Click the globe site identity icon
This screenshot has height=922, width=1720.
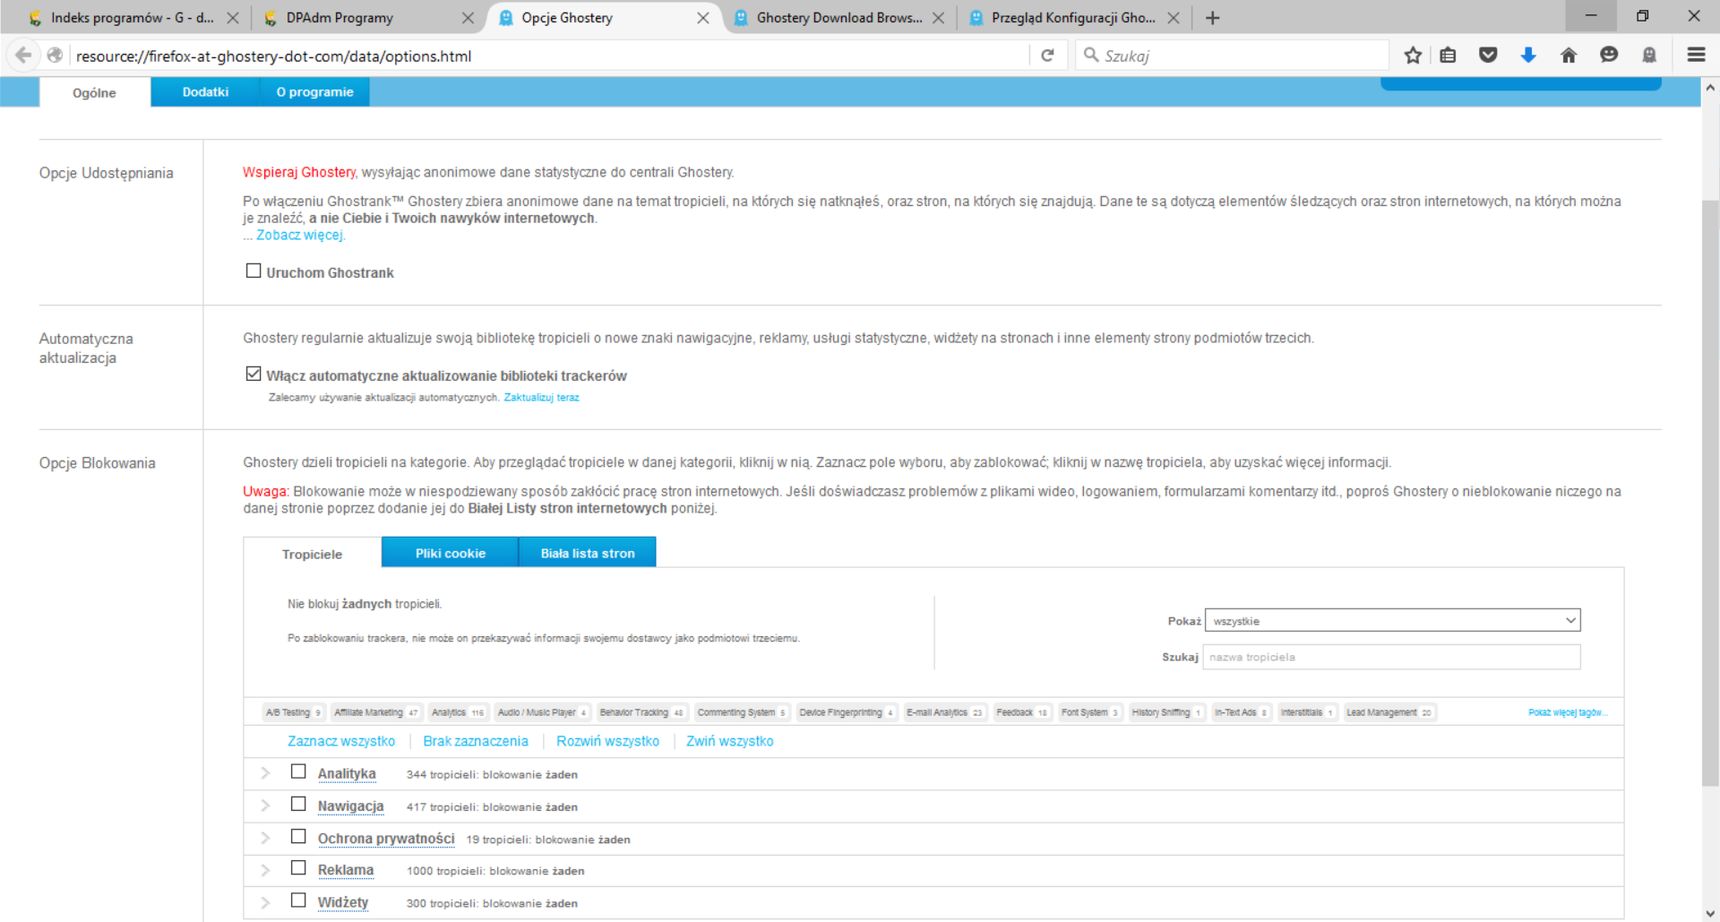click(x=55, y=55)
